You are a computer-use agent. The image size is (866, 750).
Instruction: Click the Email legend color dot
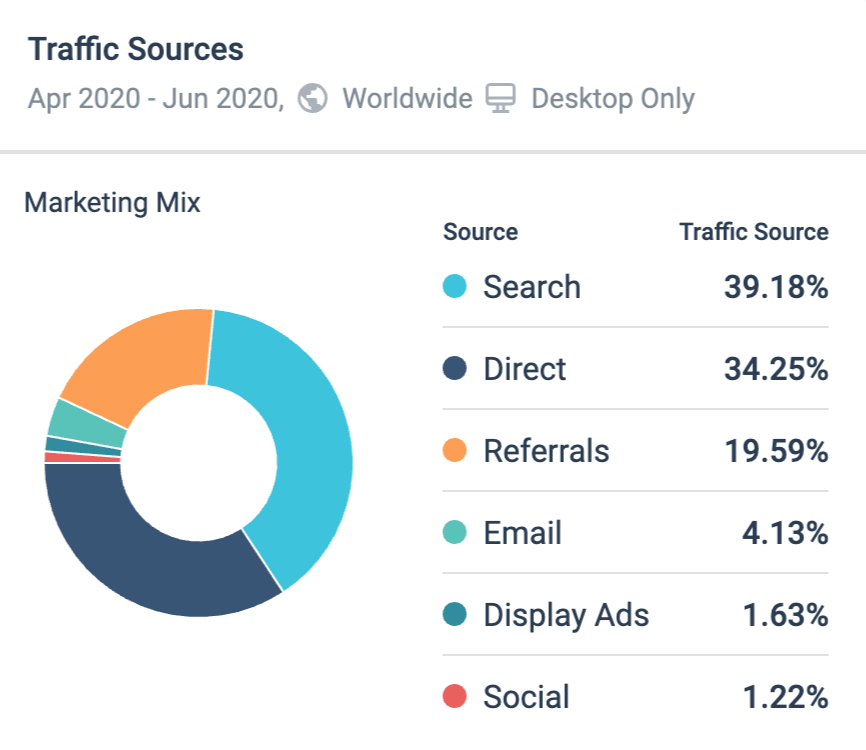455,532
